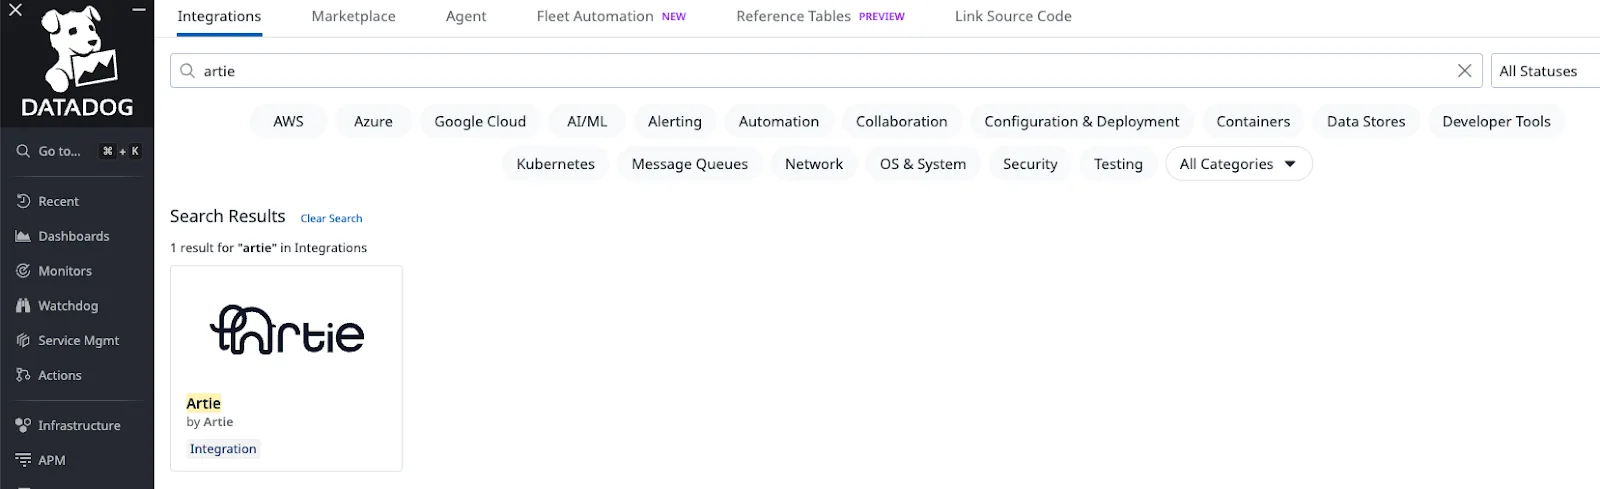Filter by Kubernetes category

point(555,164)
